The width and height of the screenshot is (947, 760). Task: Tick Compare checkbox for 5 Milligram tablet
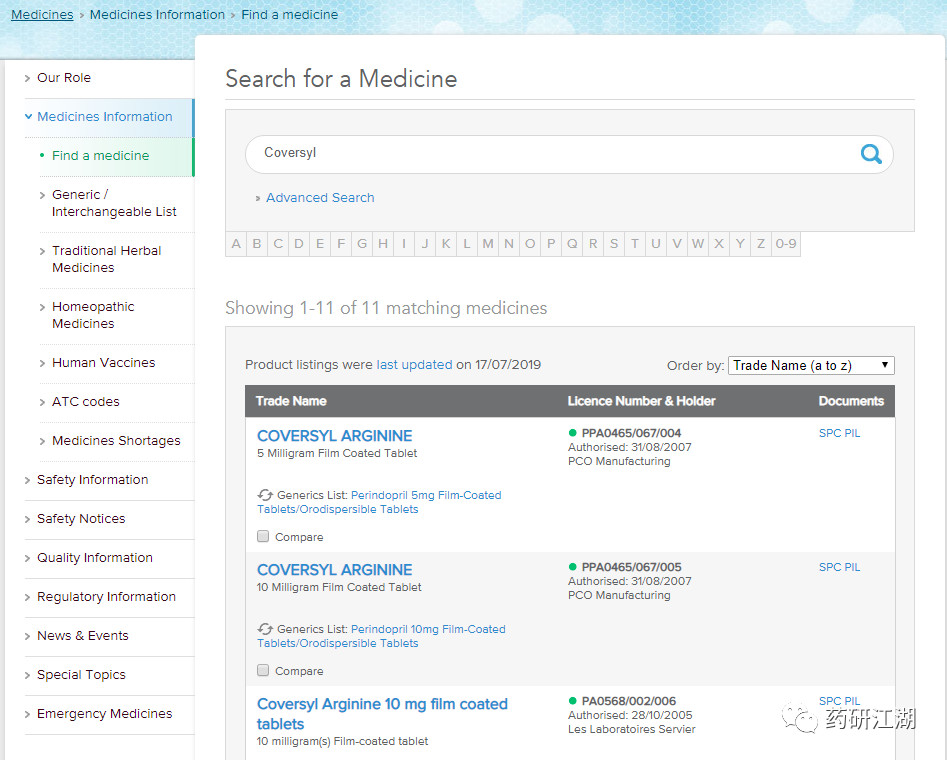[263, 537]
